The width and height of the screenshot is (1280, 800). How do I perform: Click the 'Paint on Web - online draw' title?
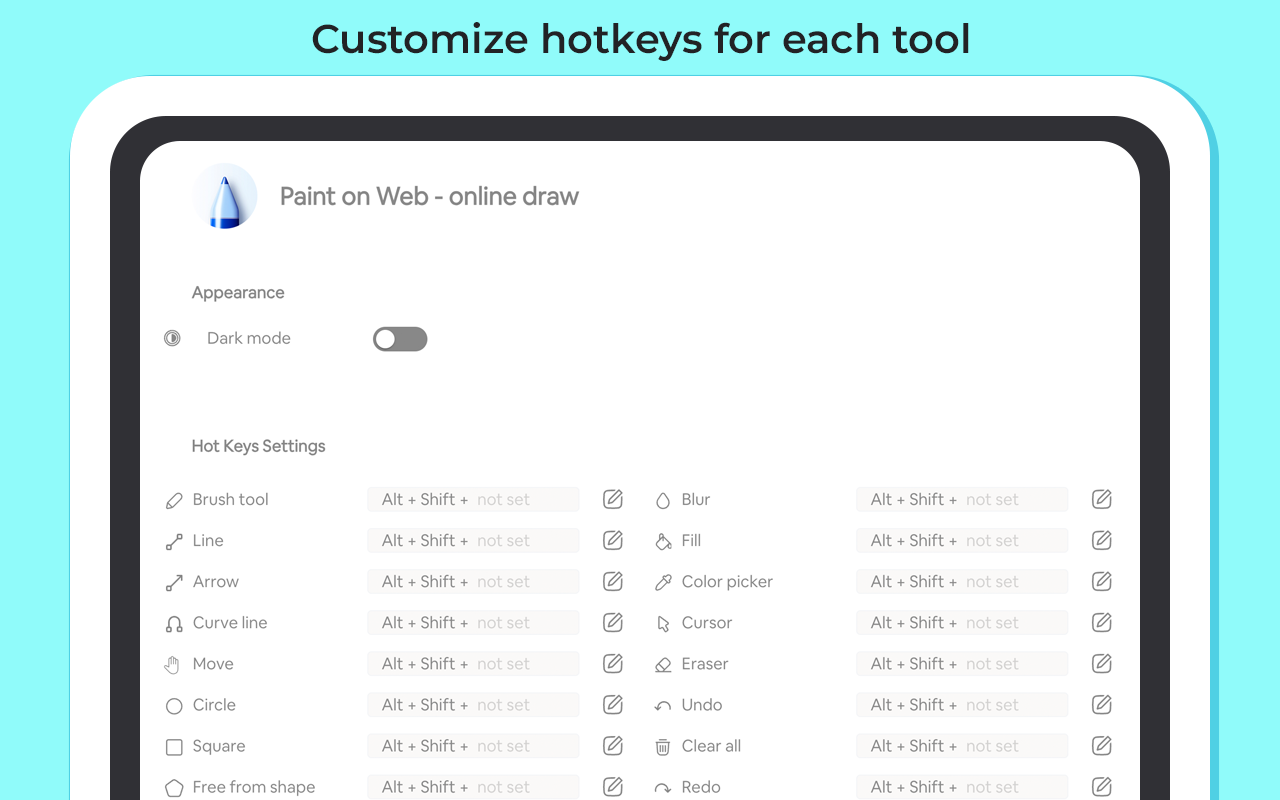tap(429, 196)
